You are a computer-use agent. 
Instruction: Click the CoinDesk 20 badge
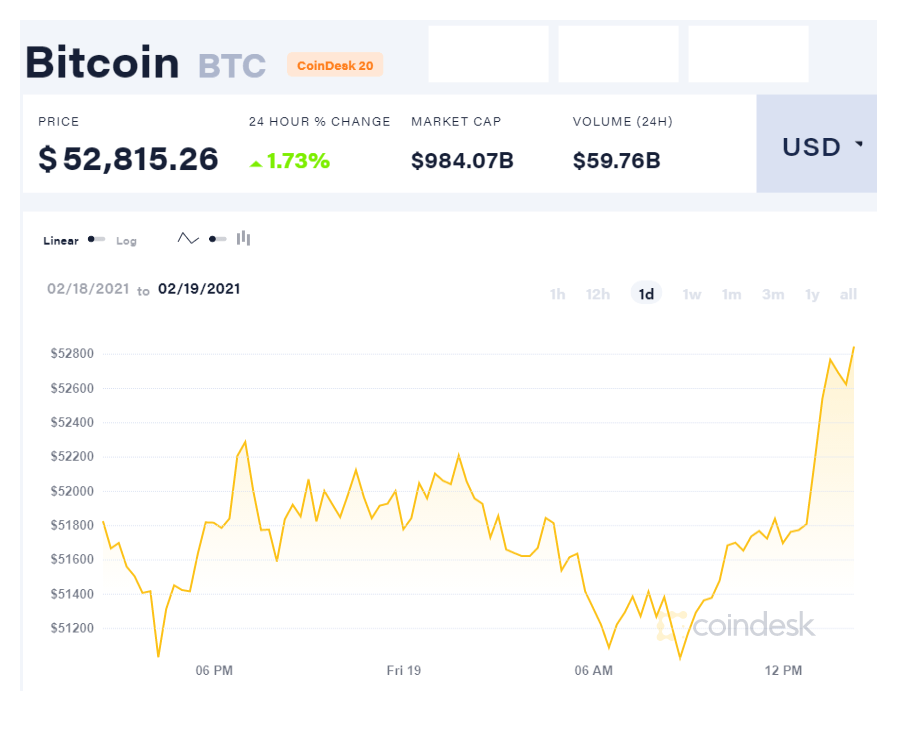[335, 66]
